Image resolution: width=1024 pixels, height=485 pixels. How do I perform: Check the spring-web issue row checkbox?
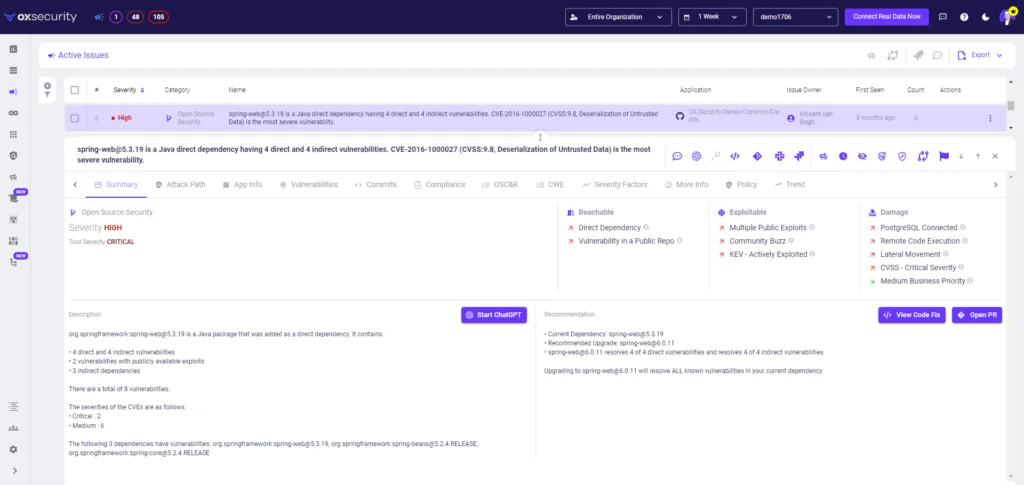74,118
